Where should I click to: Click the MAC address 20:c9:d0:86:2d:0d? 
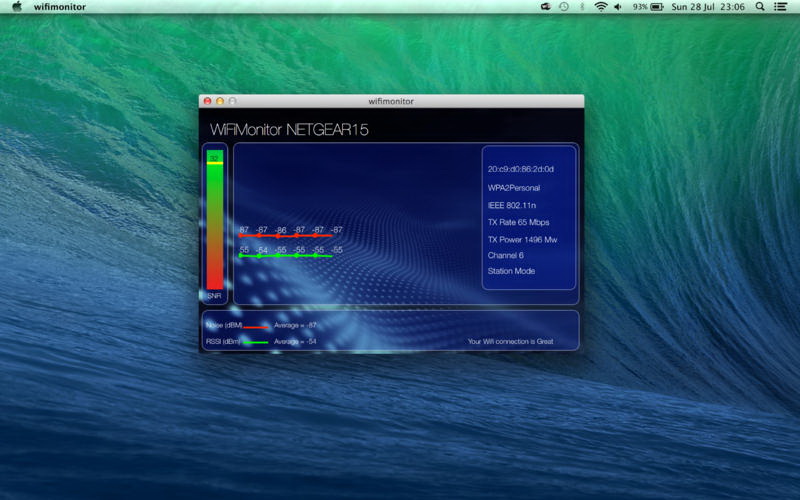[x=521, y=169]
